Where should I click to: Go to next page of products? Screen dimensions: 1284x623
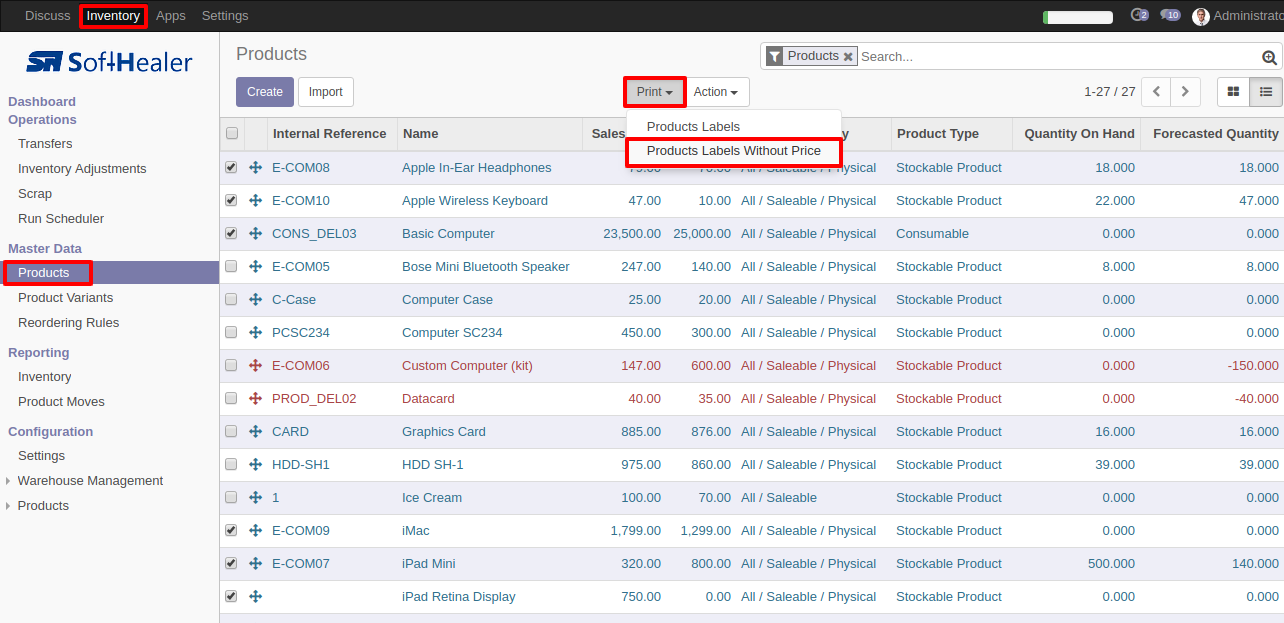(1186, 92)
